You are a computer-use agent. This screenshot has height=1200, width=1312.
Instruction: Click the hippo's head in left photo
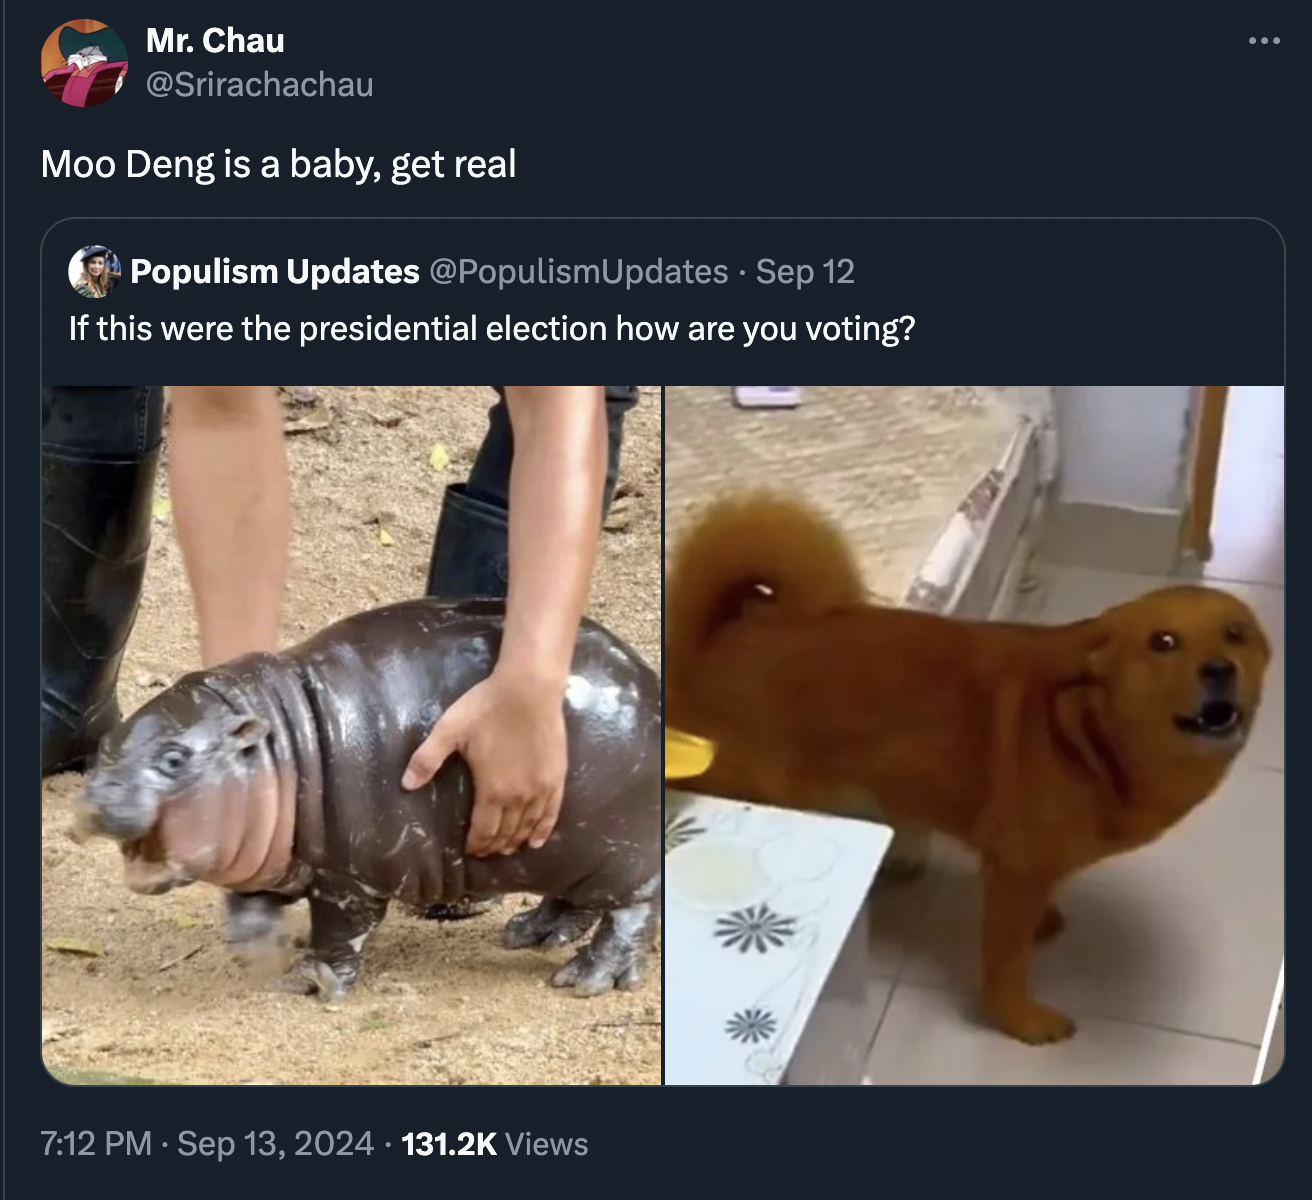coord(170,790)
